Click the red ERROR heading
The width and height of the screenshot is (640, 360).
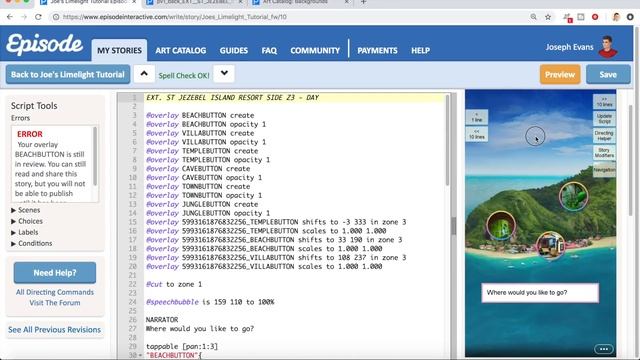[30, 134]
